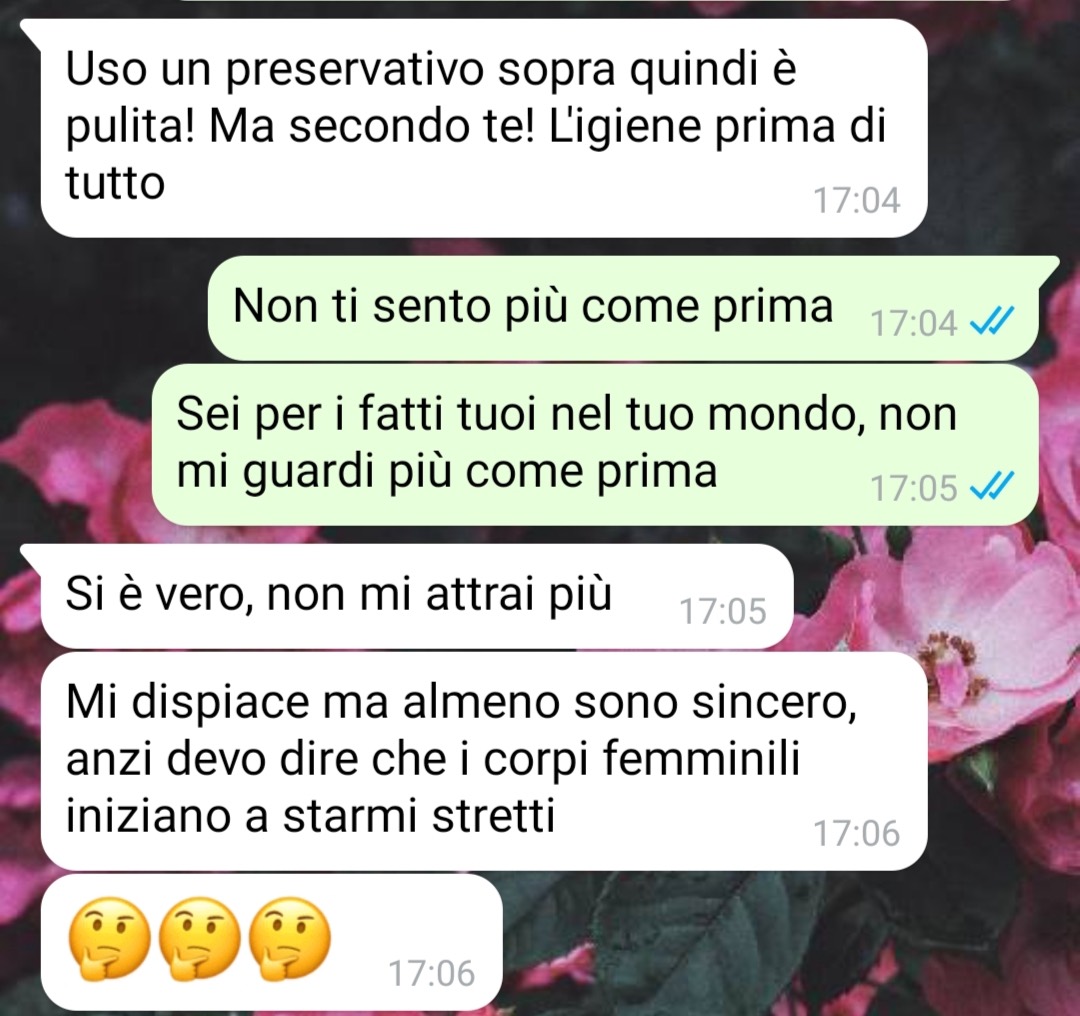
Task: Tap the 17:05 timestamp on 'non mi attrai più'
Action: tap(723, 611)
